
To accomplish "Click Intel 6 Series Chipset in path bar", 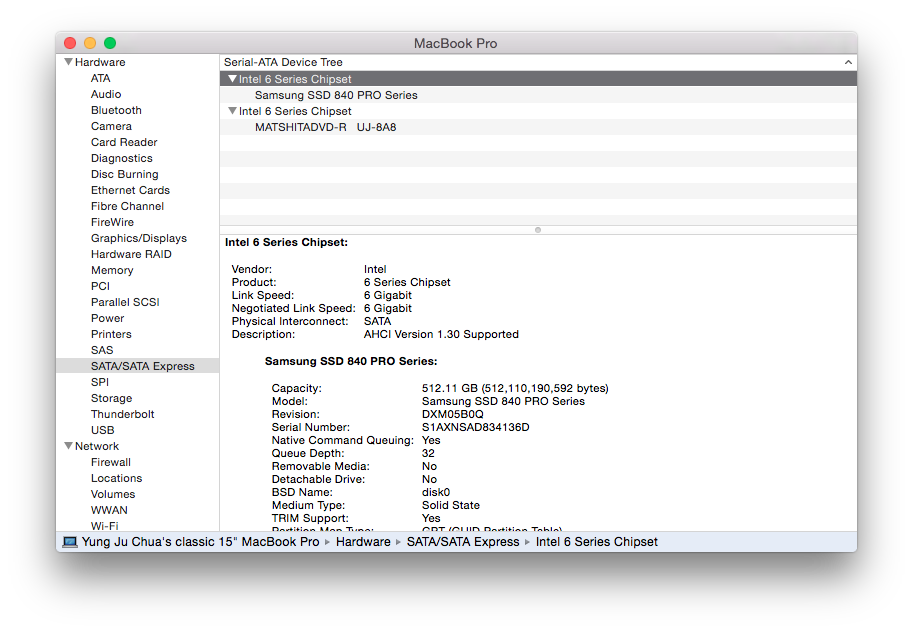I will 597,542.
